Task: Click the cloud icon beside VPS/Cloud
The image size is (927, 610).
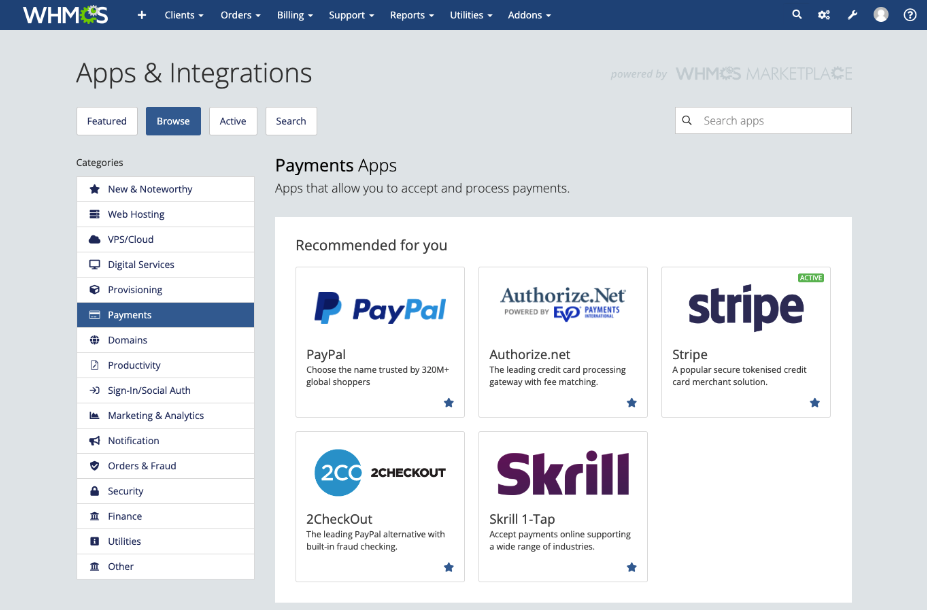Action: click(94, 239)
